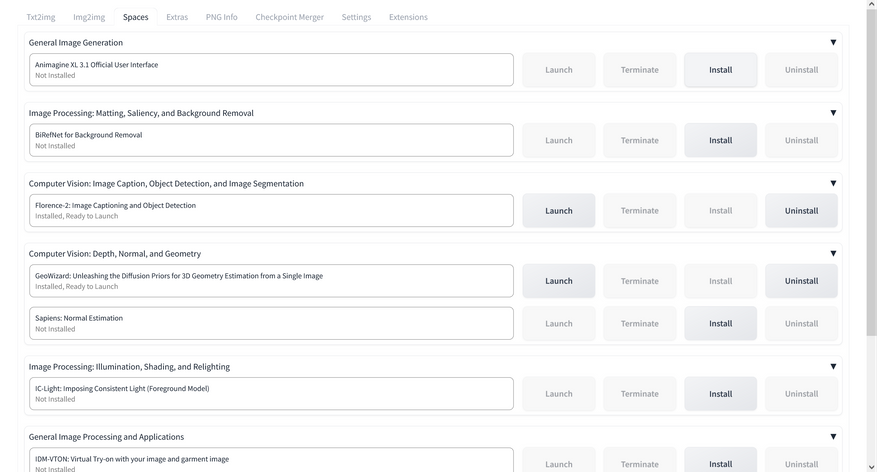The width and height of the screenshot is (877, 472).
Task: Collapse the Illumination, Shading, and Relighting section
Action: pos(833,367)
